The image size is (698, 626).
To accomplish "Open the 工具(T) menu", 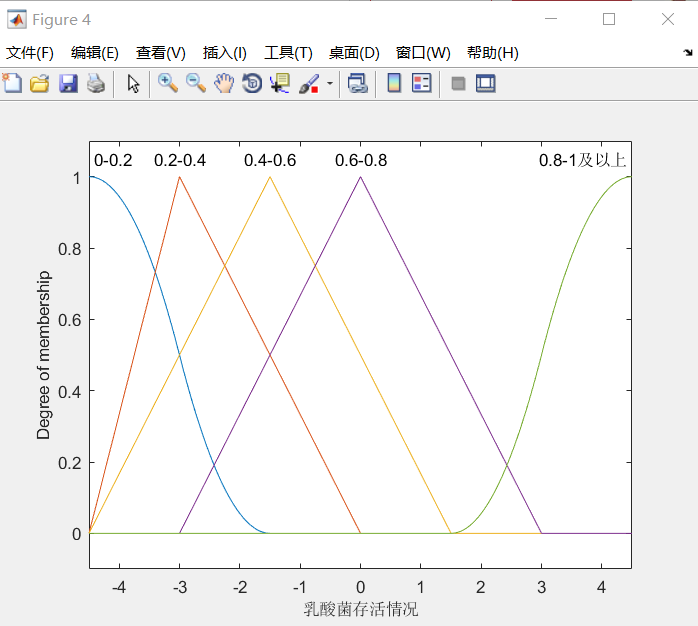I will (x=288, y=53).
